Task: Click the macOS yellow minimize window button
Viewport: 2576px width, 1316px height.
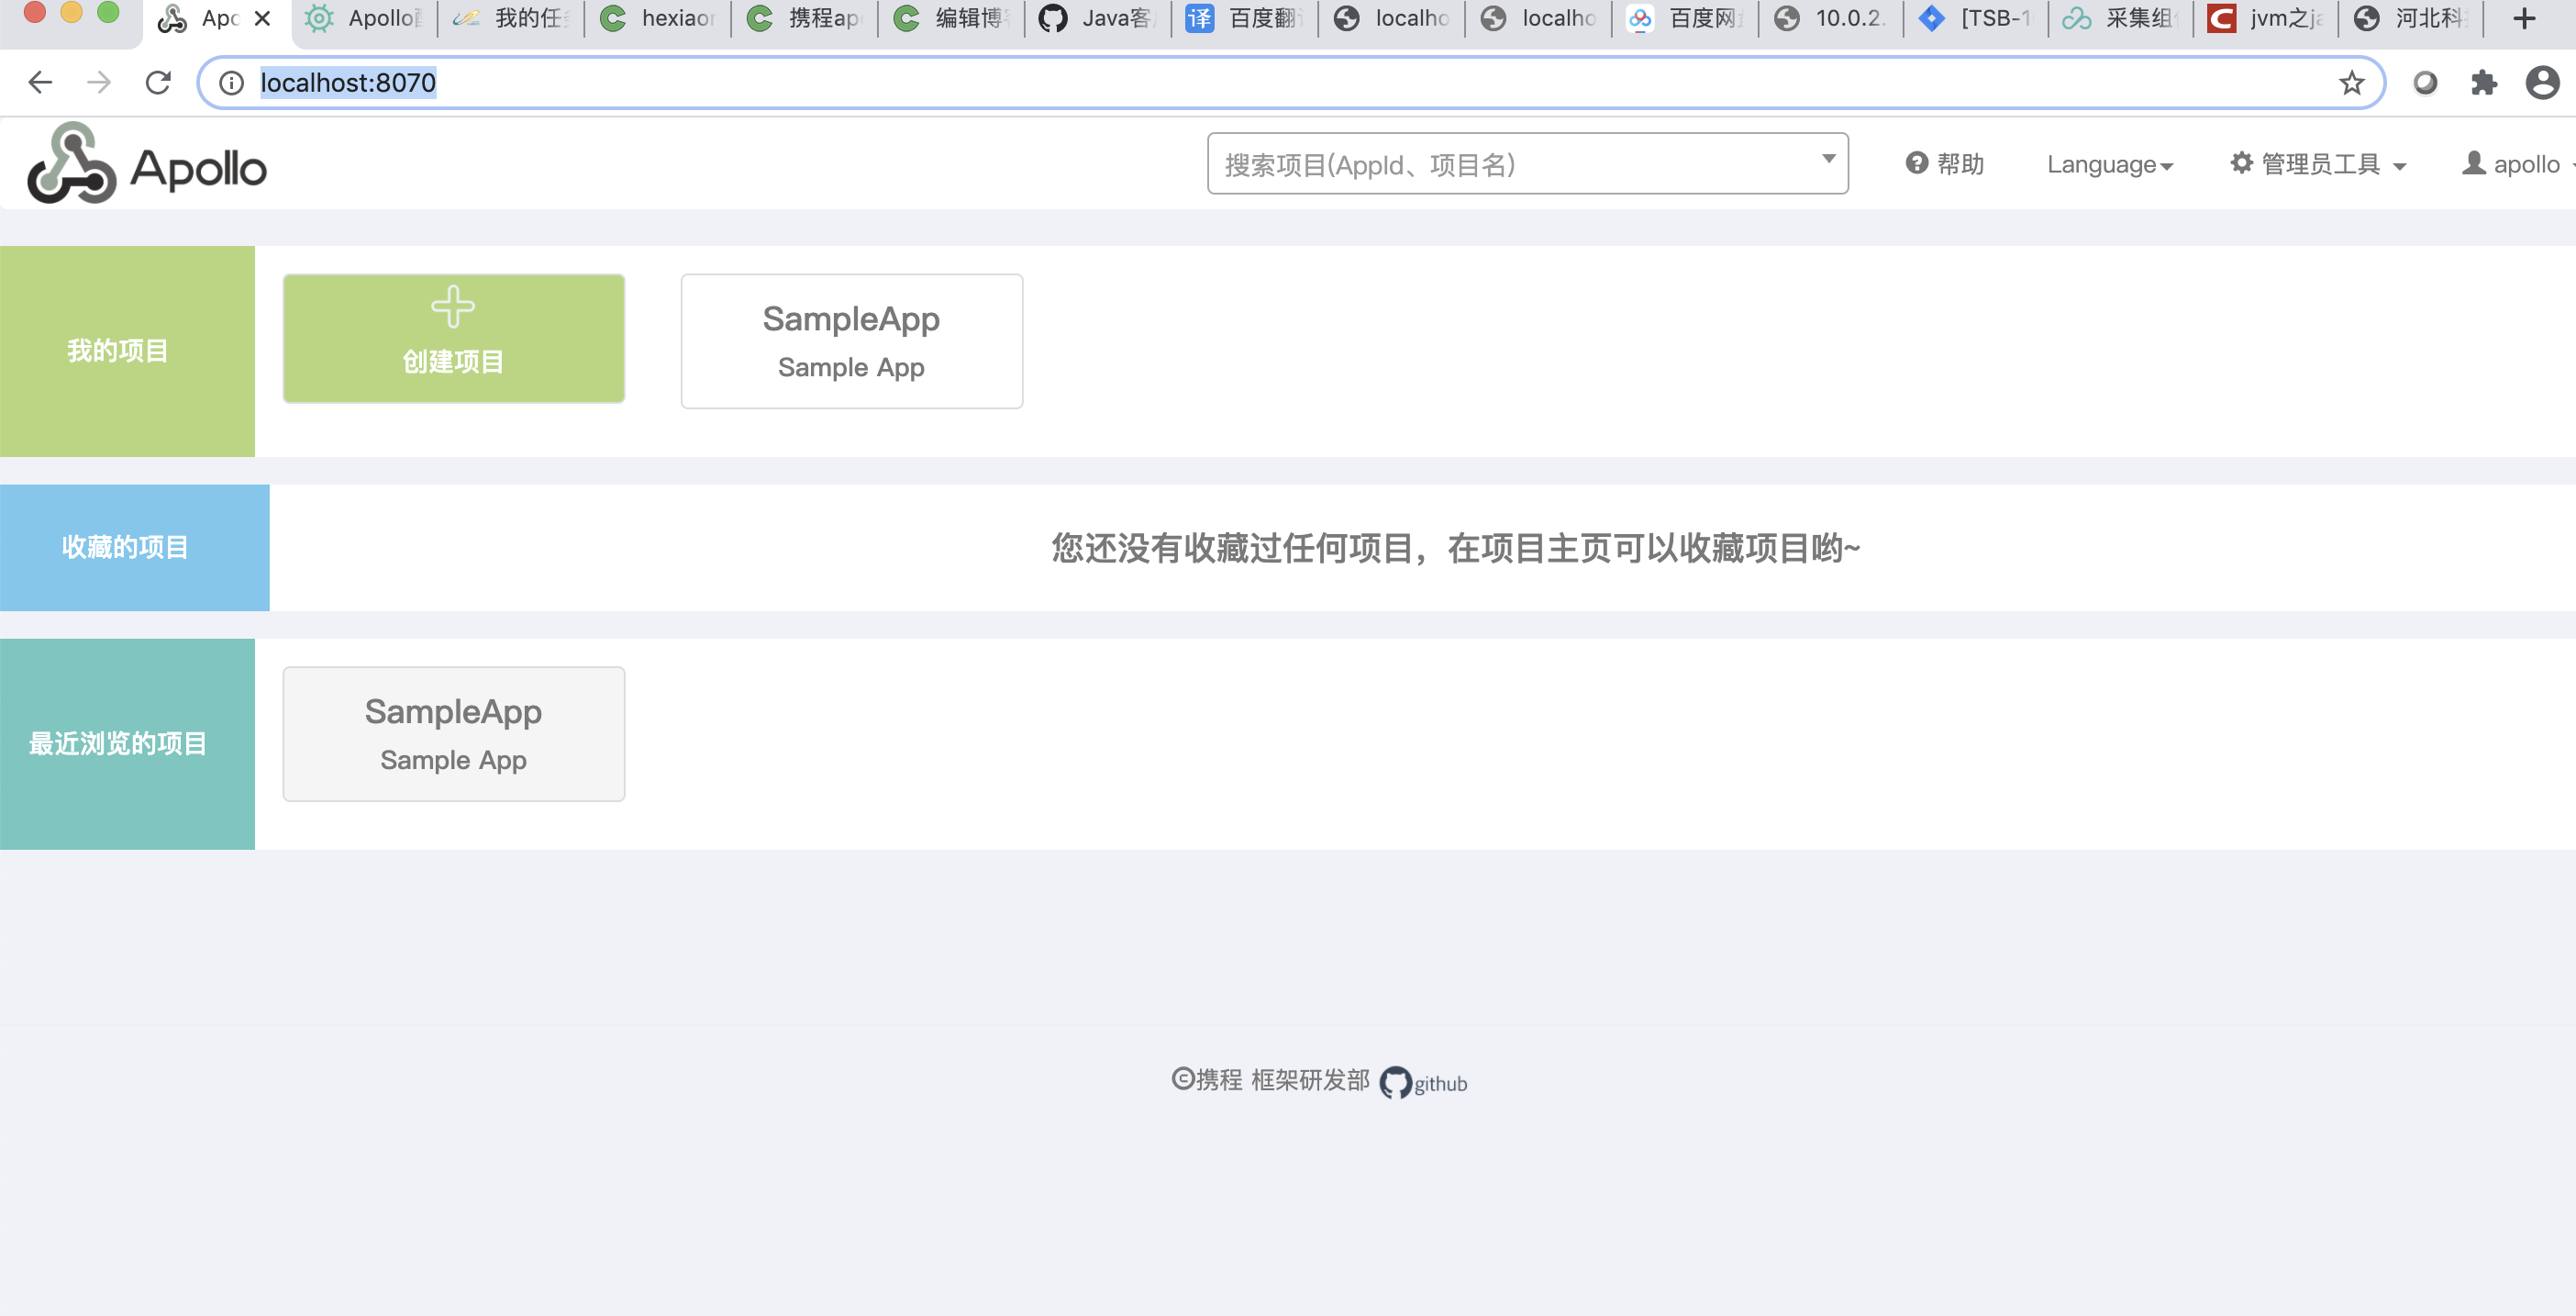Action: [71, 12]
